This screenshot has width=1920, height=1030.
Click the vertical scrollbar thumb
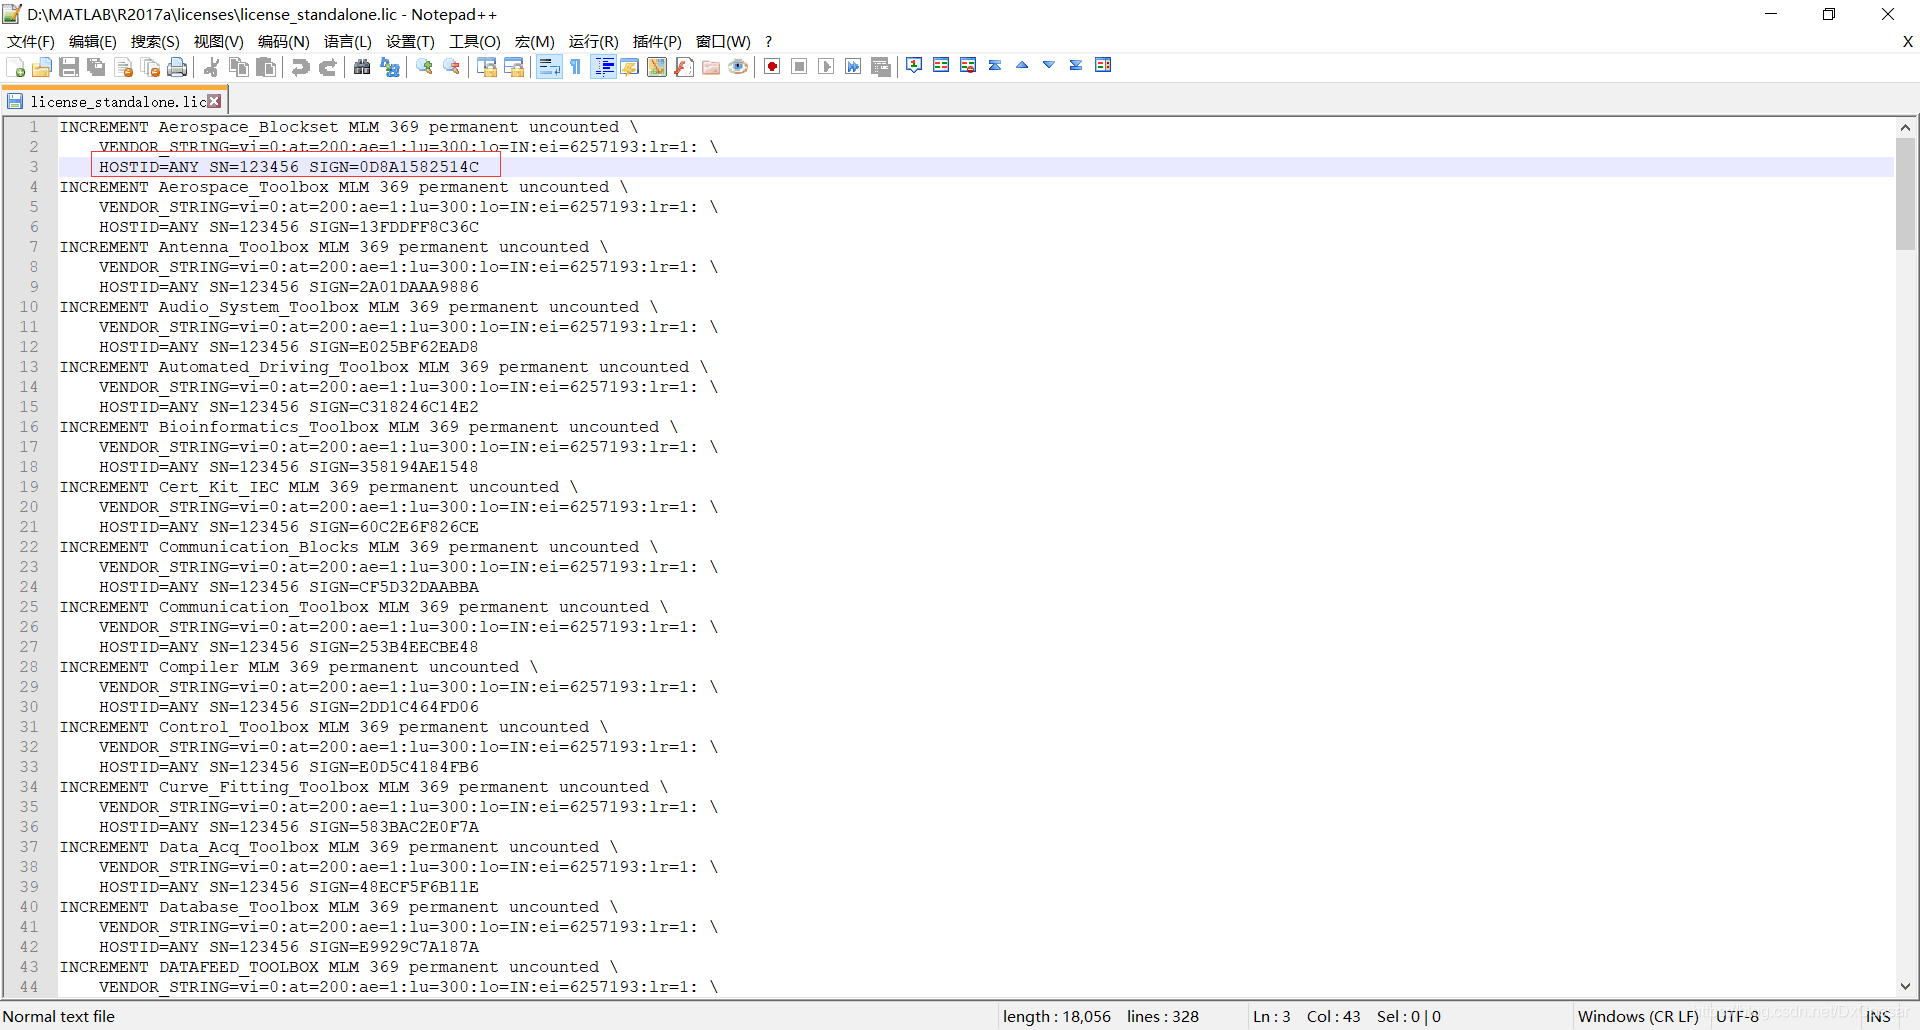1905,194
